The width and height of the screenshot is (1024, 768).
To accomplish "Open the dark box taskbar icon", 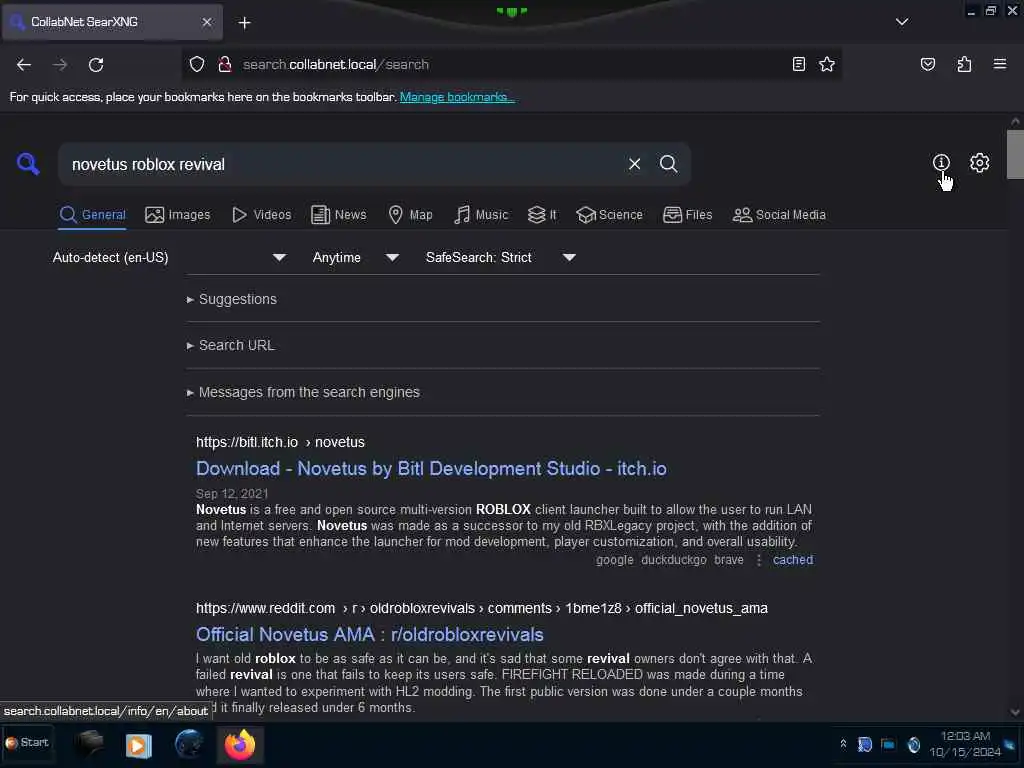I will 89,744.
